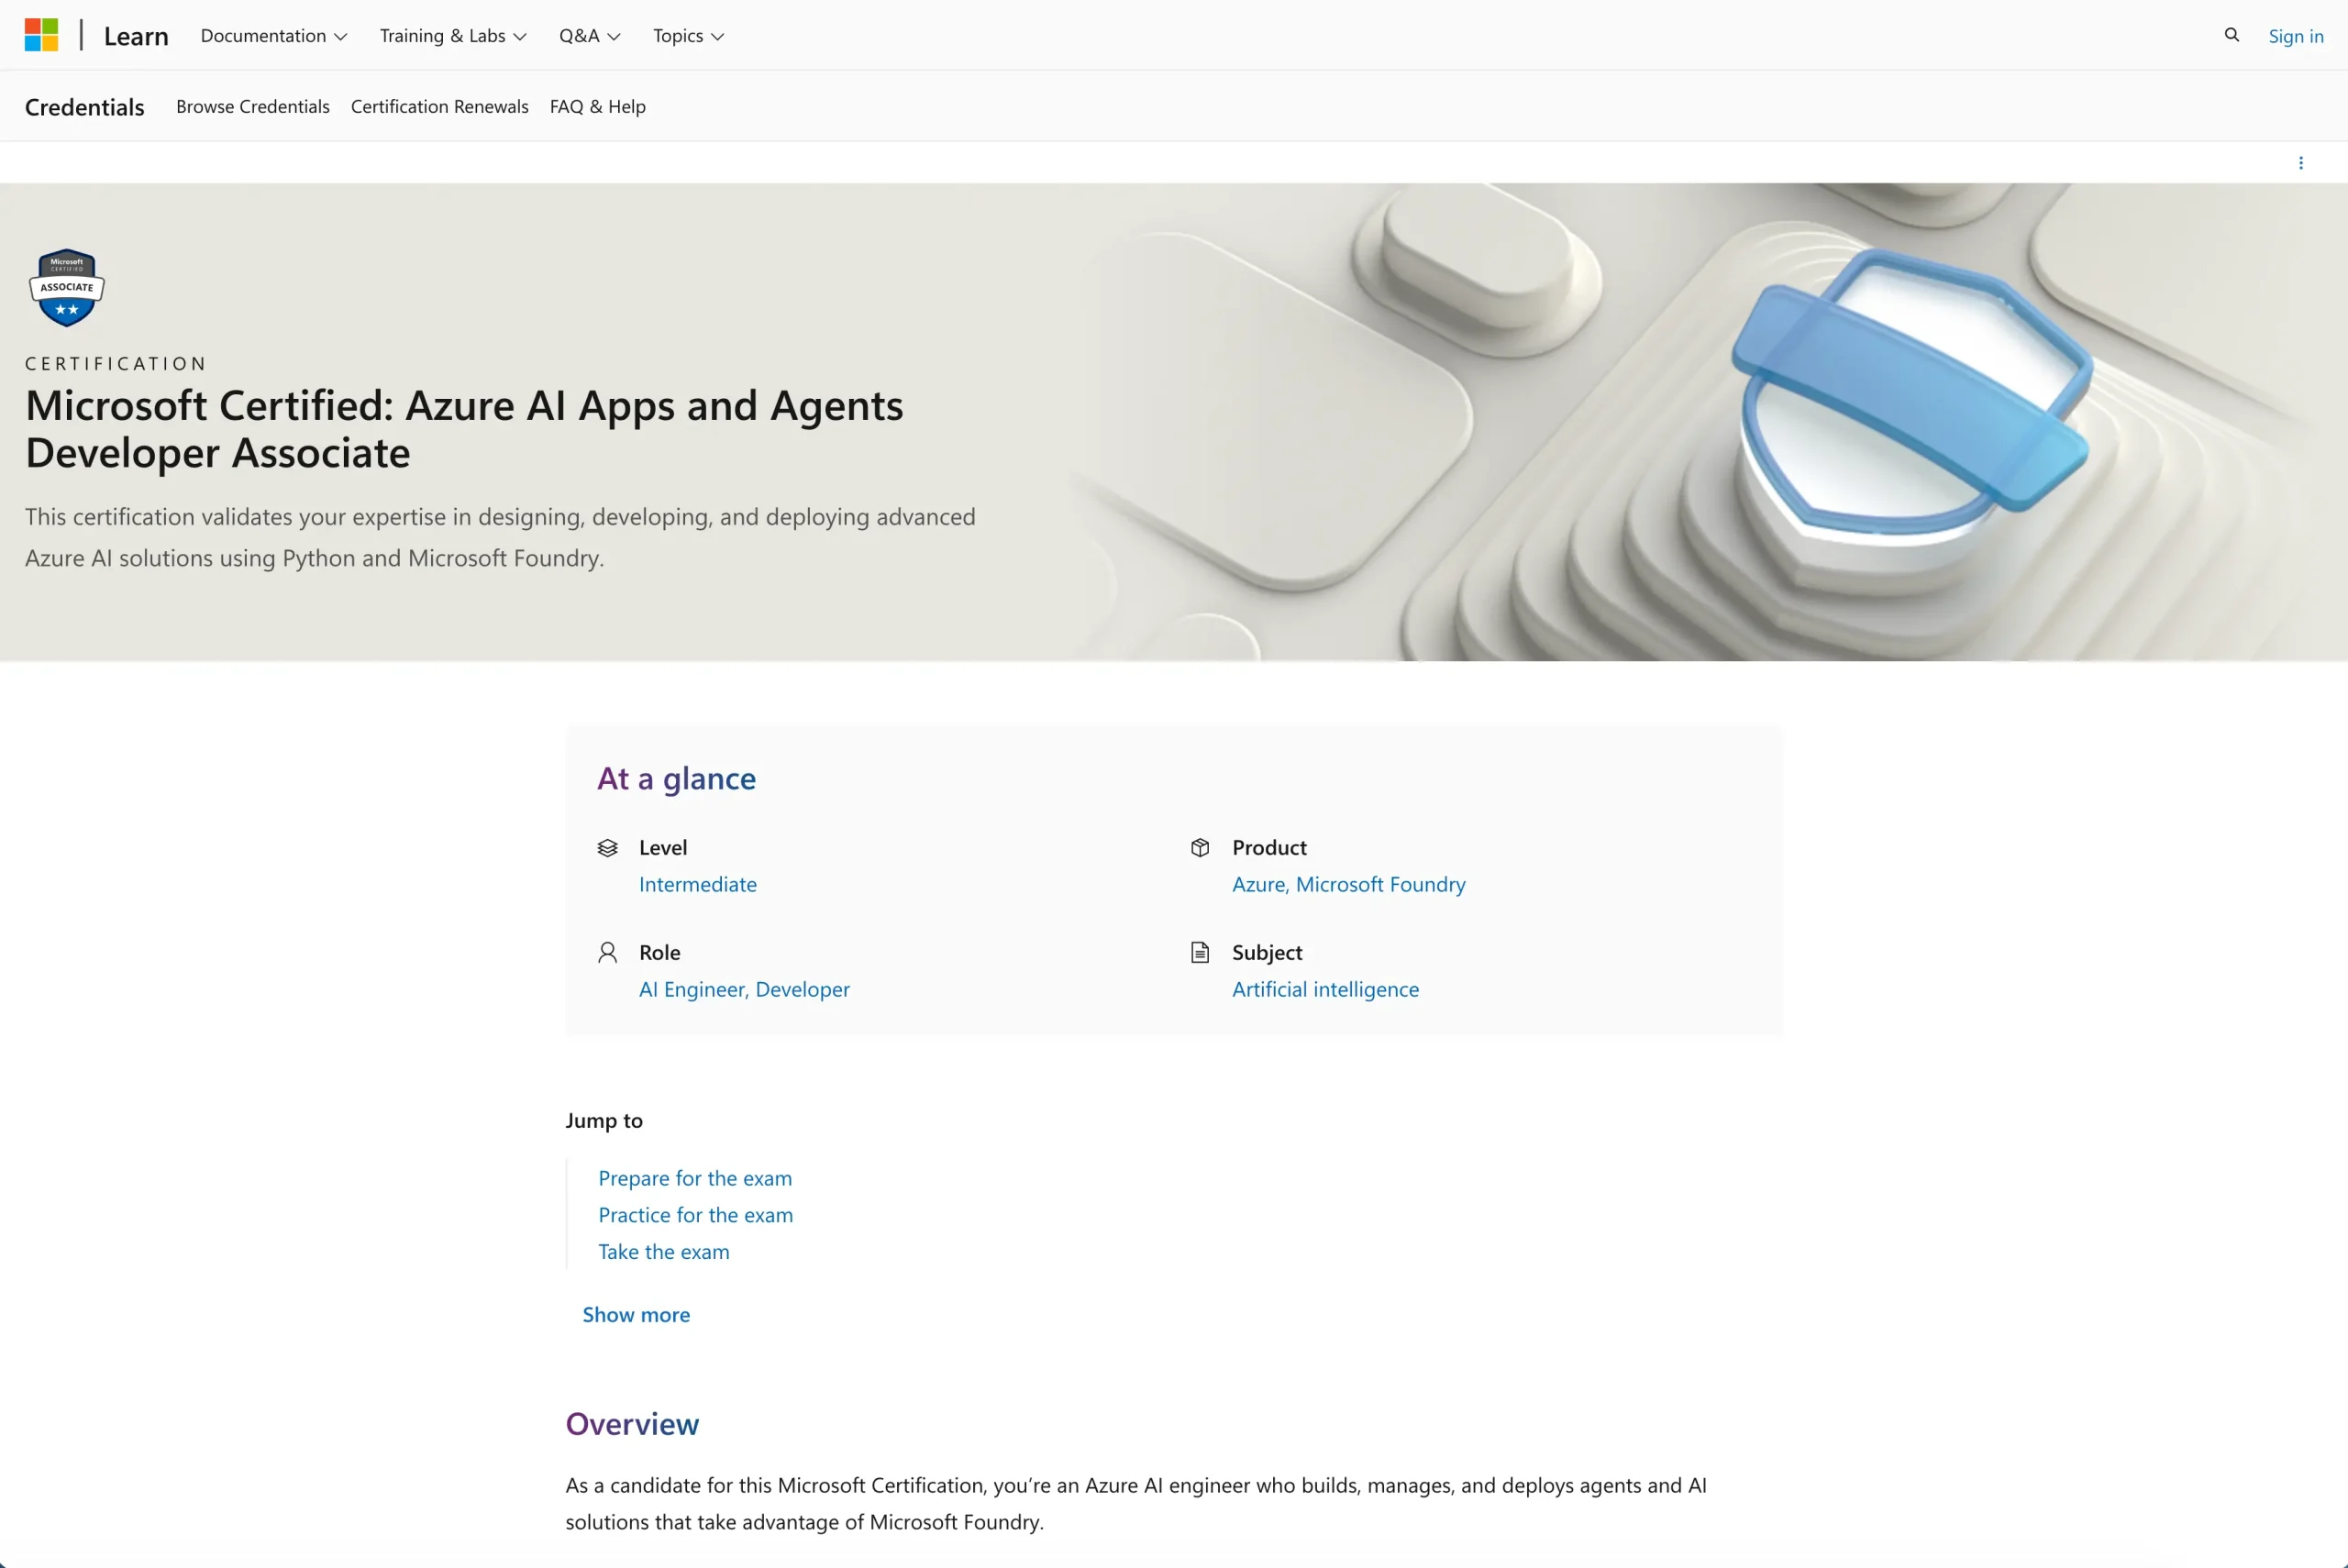Click the 'CERTIFICATION' label text
The height and width of the screenshot is (1568, 2348).
click(116, 364)
